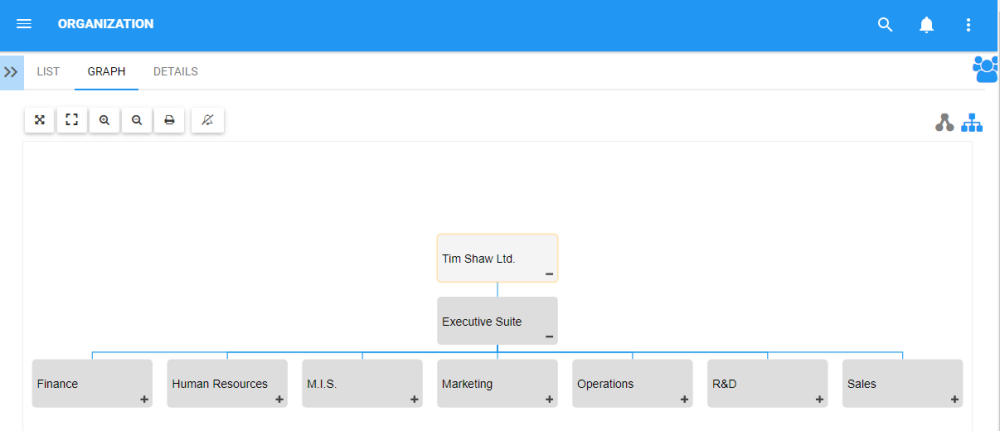Viewport: 1000px width, 431px height.
Task: Expand the left side panel
Action: click(x=11, y=72)
